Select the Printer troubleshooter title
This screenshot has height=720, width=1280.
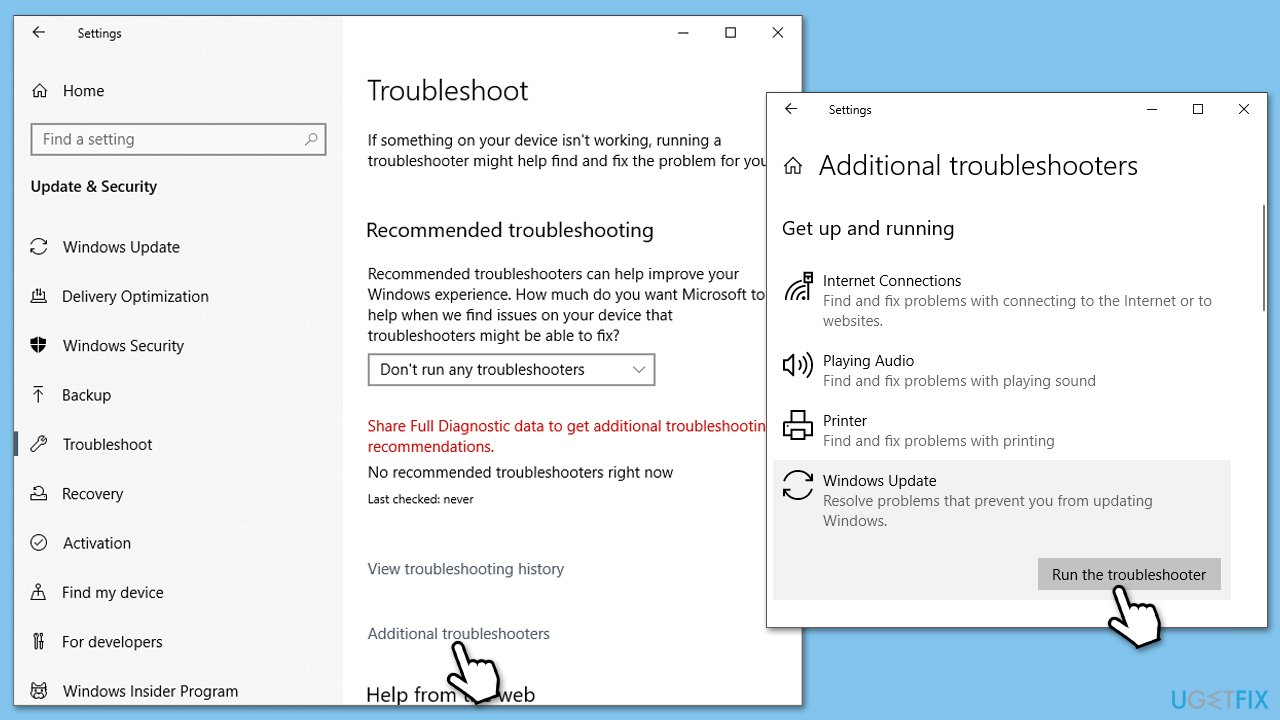(845, 421)
